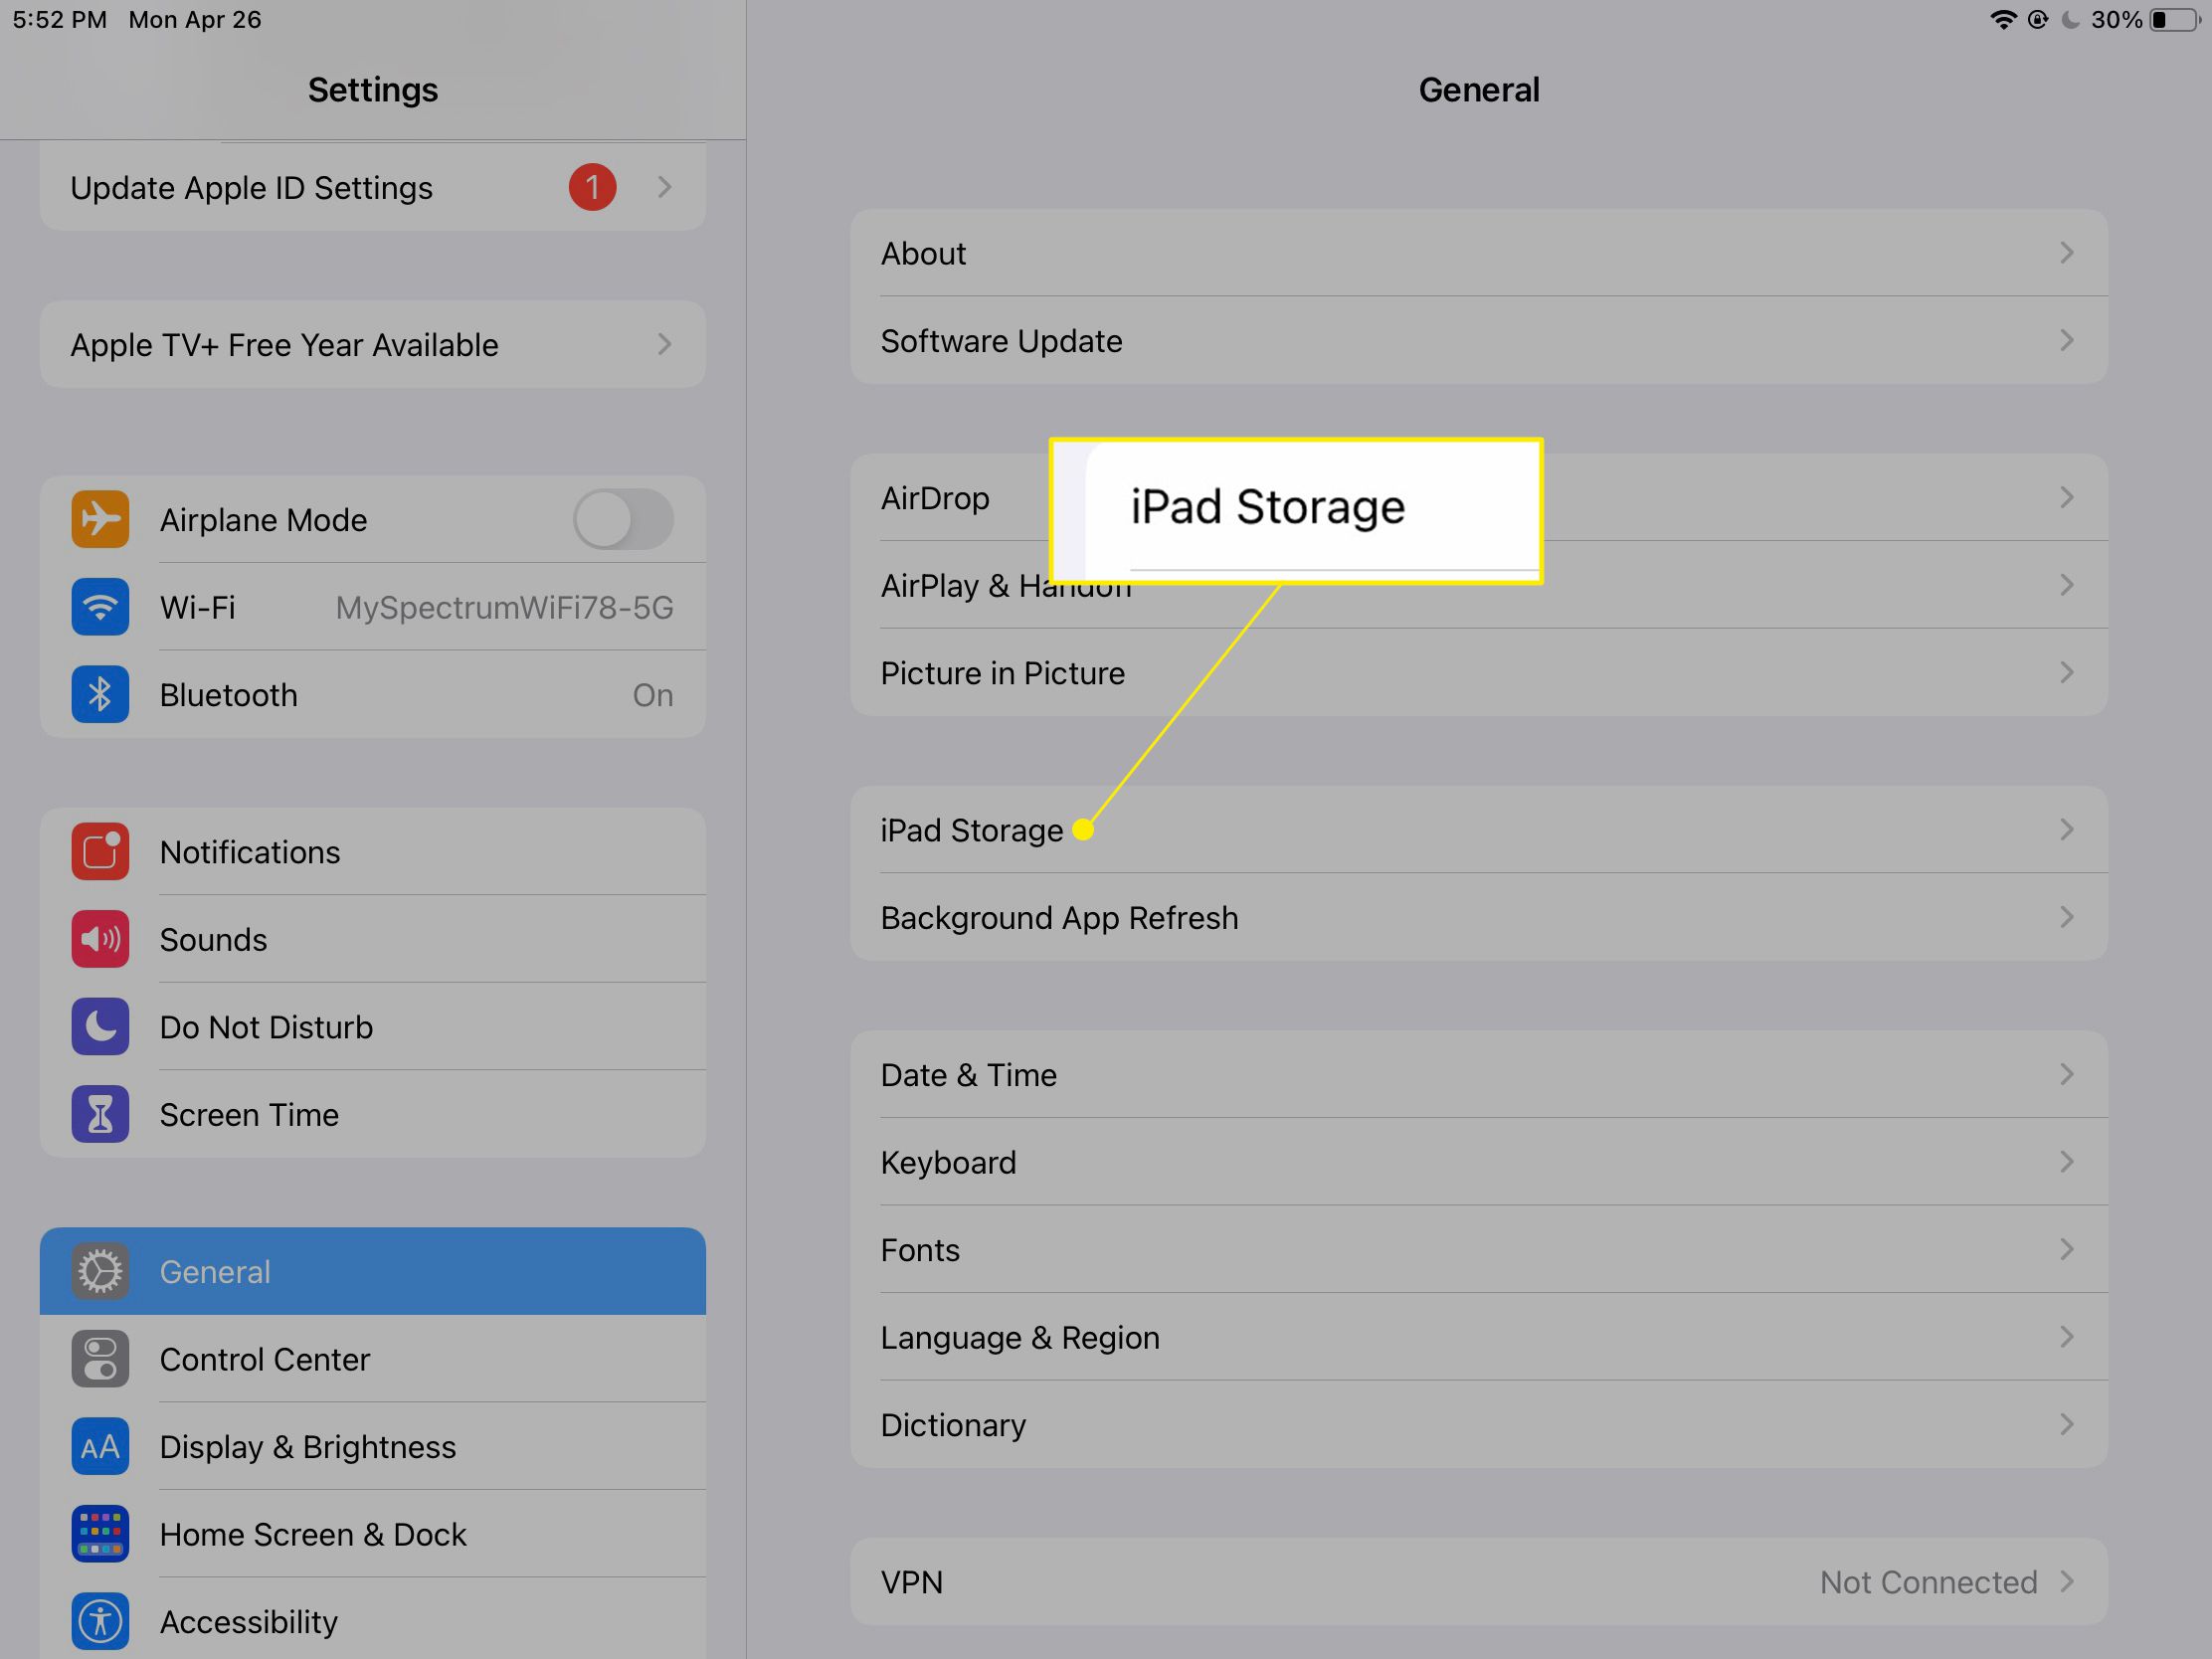Expand the AirDrop row chevron
Viewport: 2212px width, 1659px height.
2067,498
